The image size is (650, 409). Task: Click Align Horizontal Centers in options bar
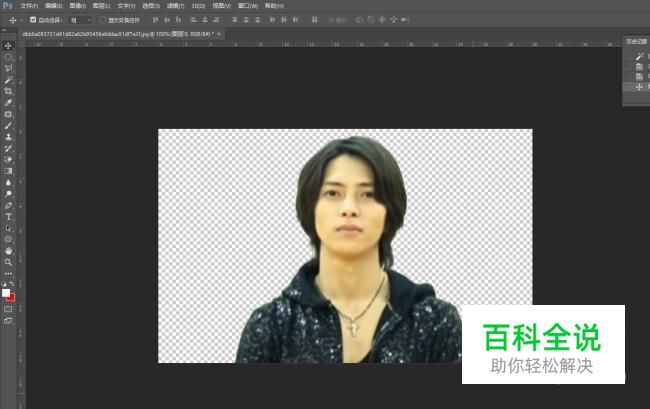tap(205, 19)
